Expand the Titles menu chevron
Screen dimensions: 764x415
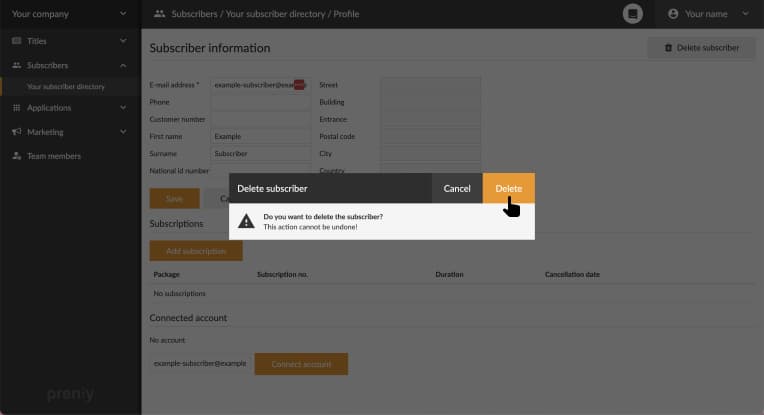(x=123, y=41)
